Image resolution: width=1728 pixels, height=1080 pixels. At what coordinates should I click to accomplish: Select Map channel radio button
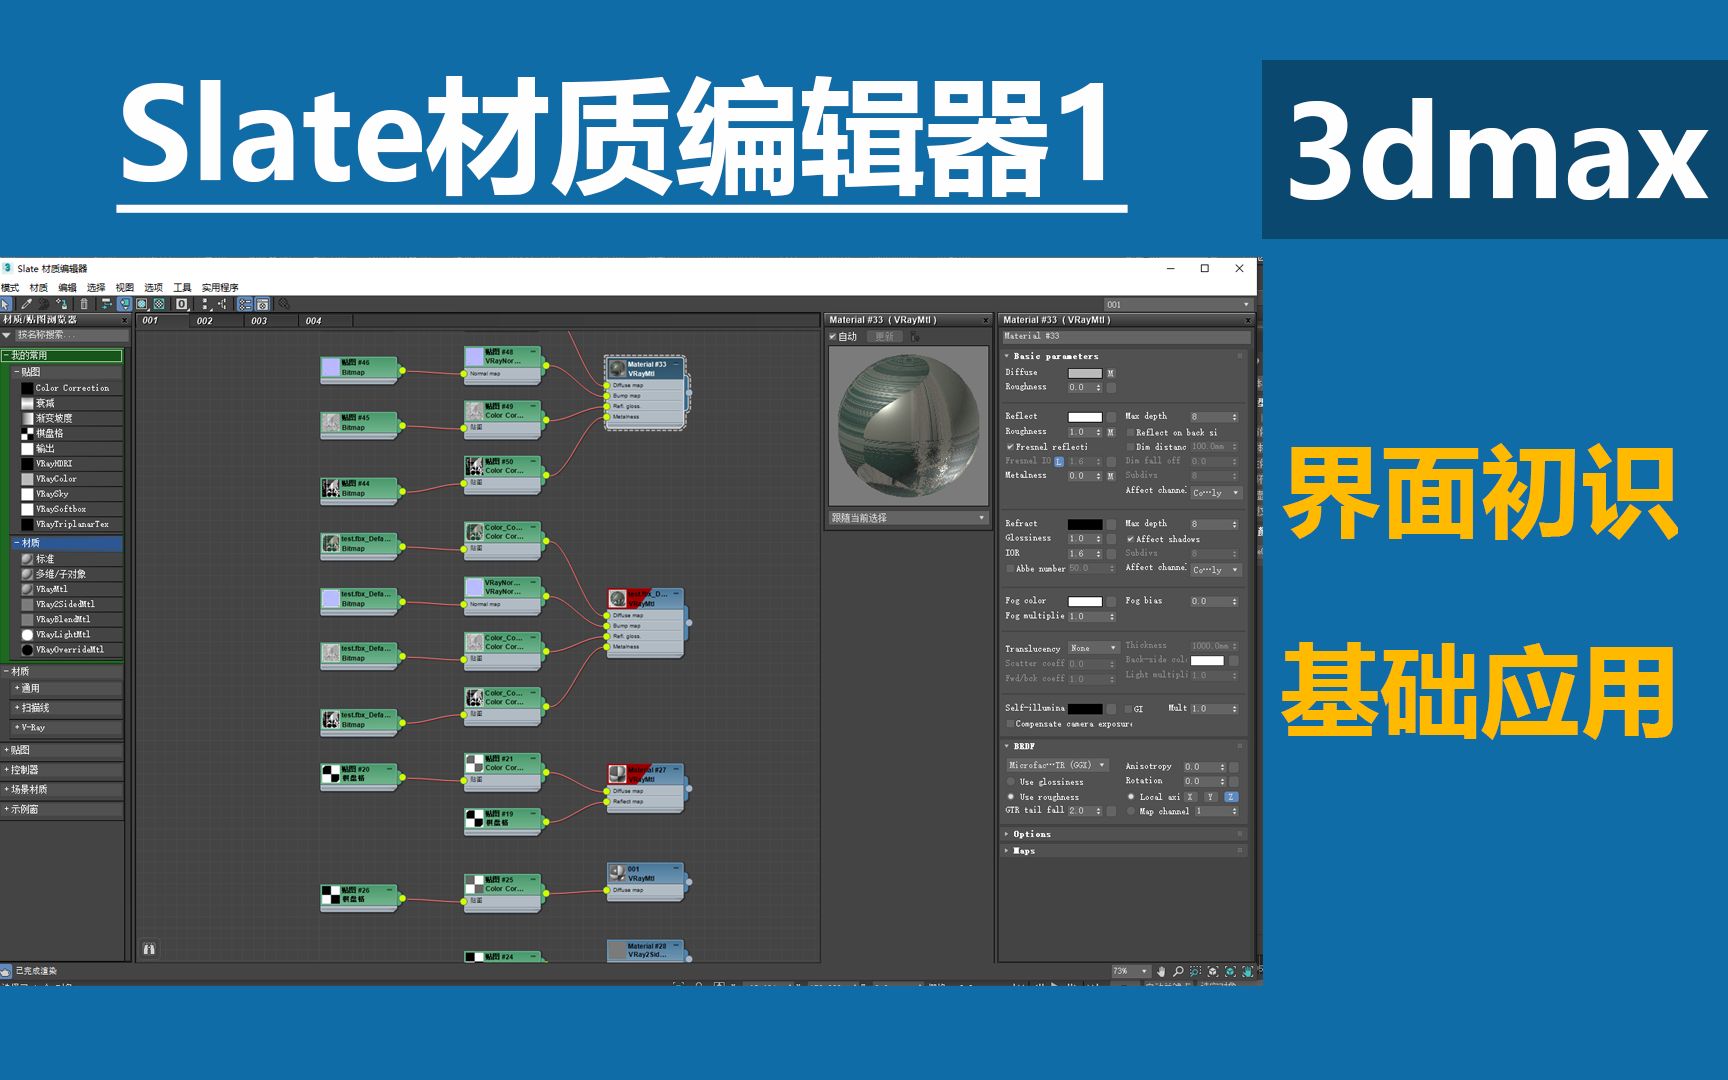(x=1131, y=811)
